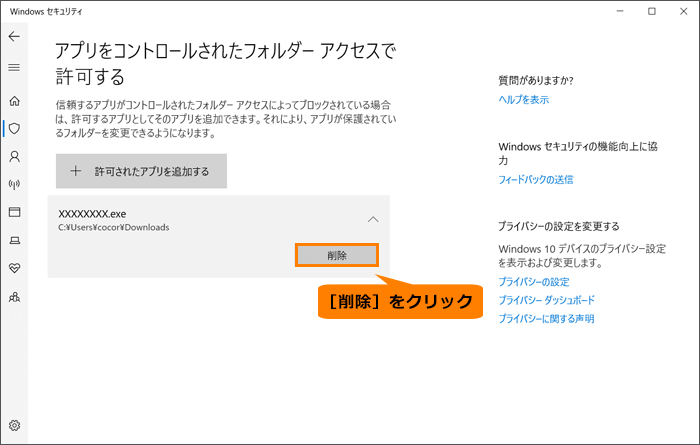This screenshot has width=700, height=445.
Task: Open the ヘルプを表示 link
Action: click(x=524, y=100)
